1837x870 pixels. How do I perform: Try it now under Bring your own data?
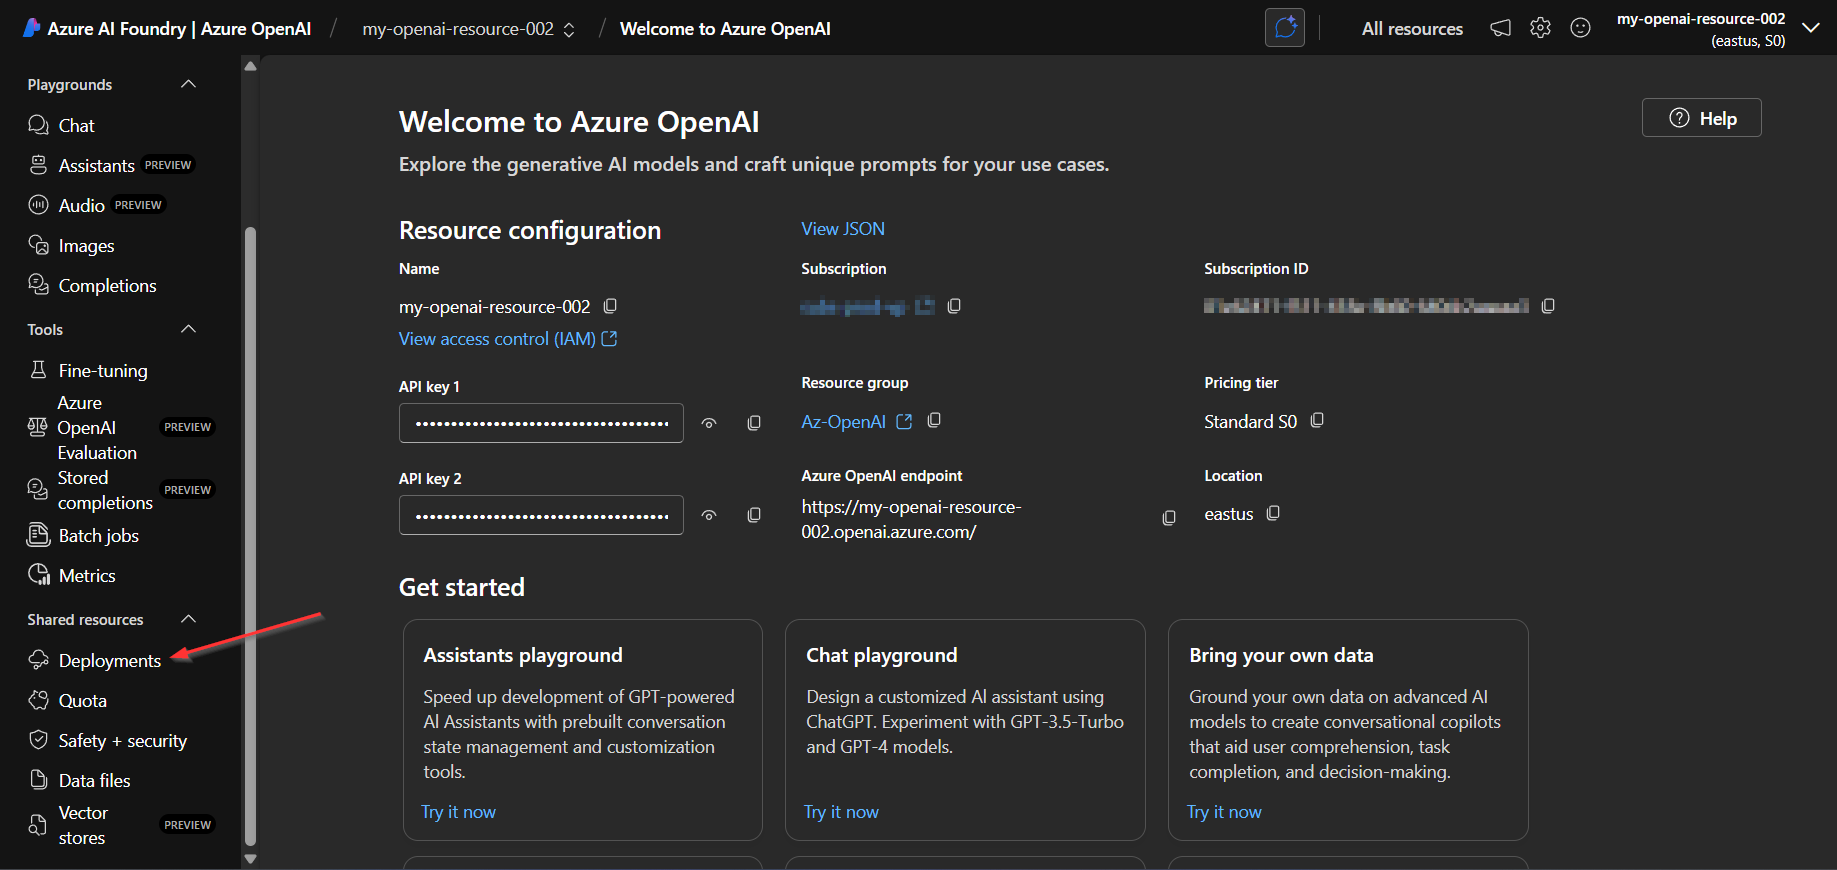[x=1224, y=812]
